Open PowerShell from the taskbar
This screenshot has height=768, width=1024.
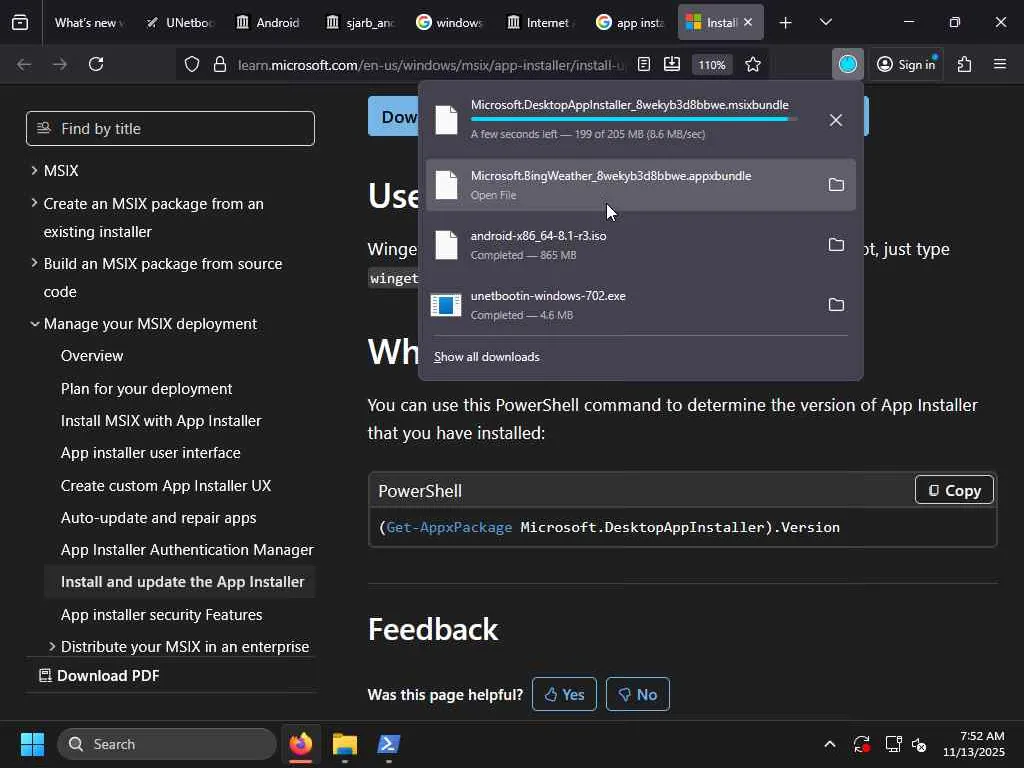(389, 744)
